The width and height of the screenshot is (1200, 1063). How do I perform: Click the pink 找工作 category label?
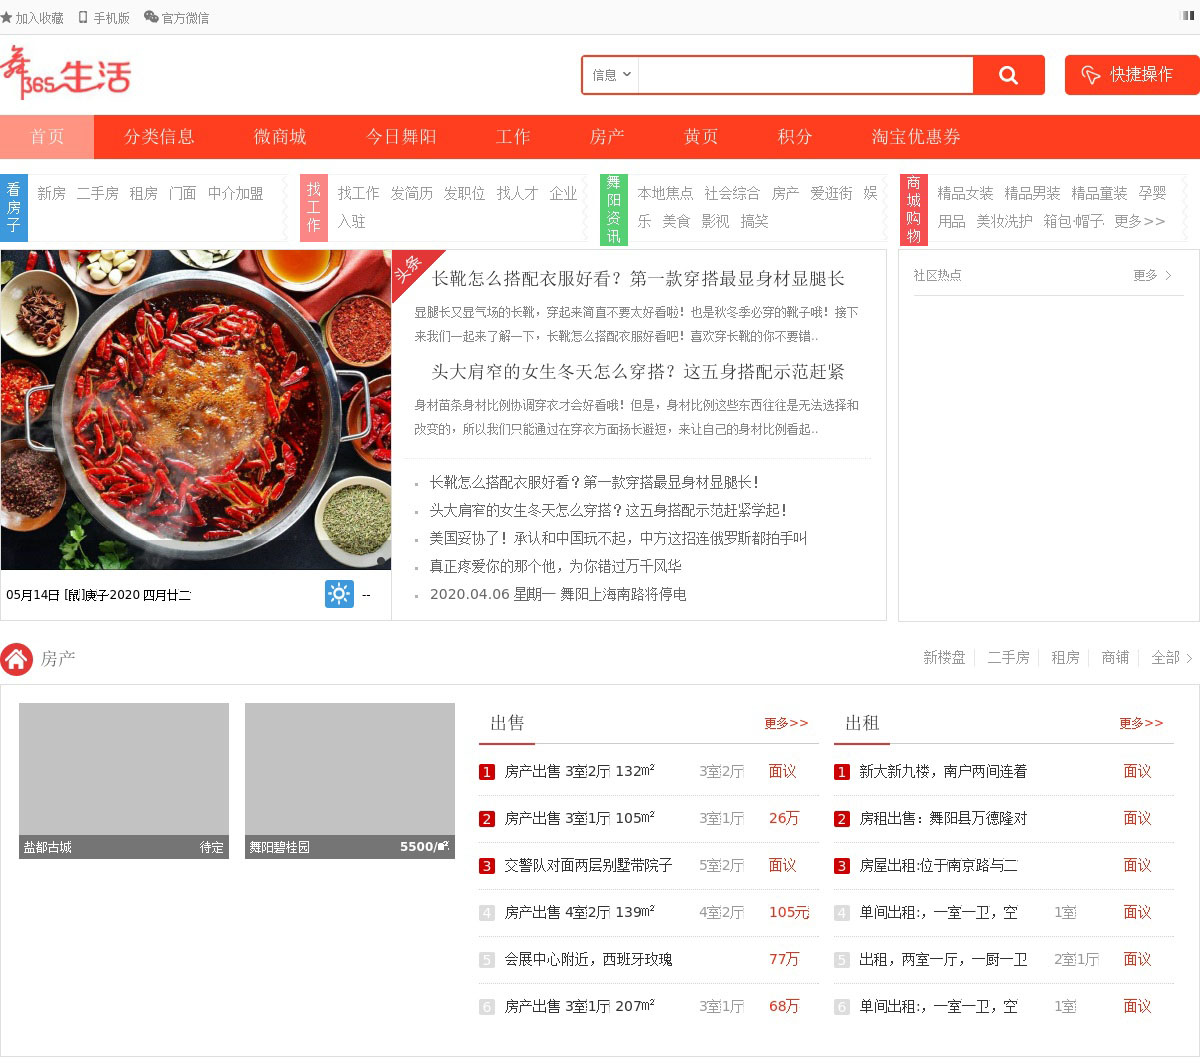(x=314, y=207)
